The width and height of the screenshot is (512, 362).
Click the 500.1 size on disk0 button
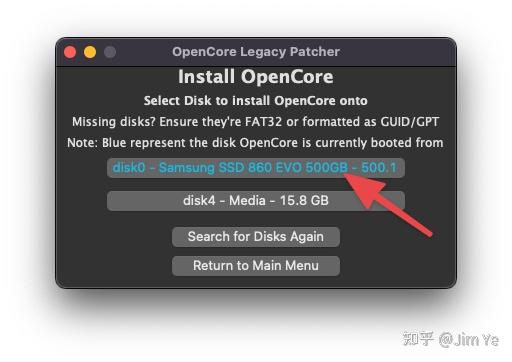point(379,167)
